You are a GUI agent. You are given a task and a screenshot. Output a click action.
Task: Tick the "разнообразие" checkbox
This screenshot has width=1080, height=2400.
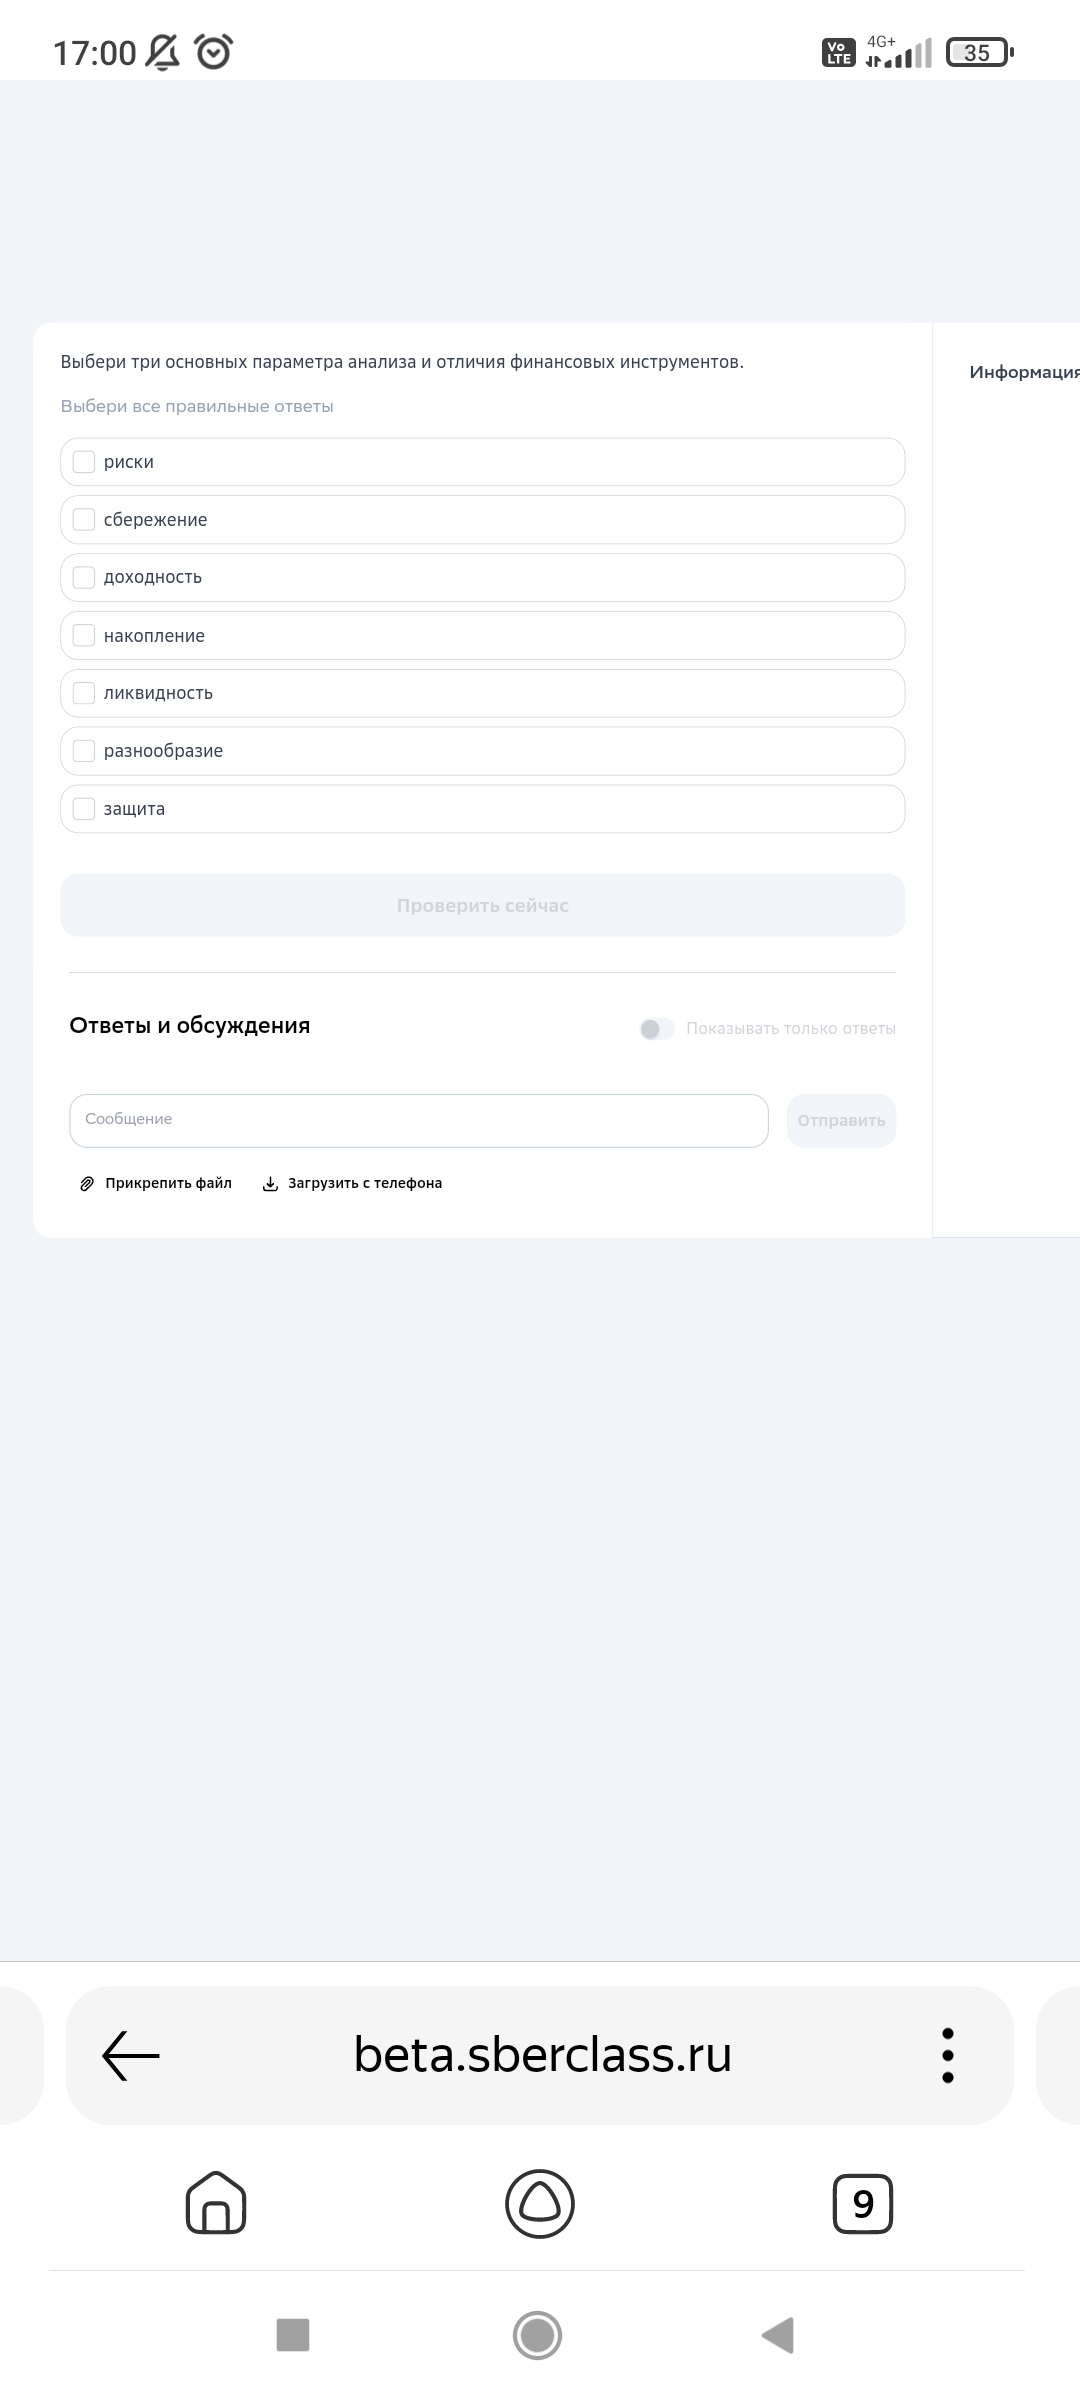[84, 751]
